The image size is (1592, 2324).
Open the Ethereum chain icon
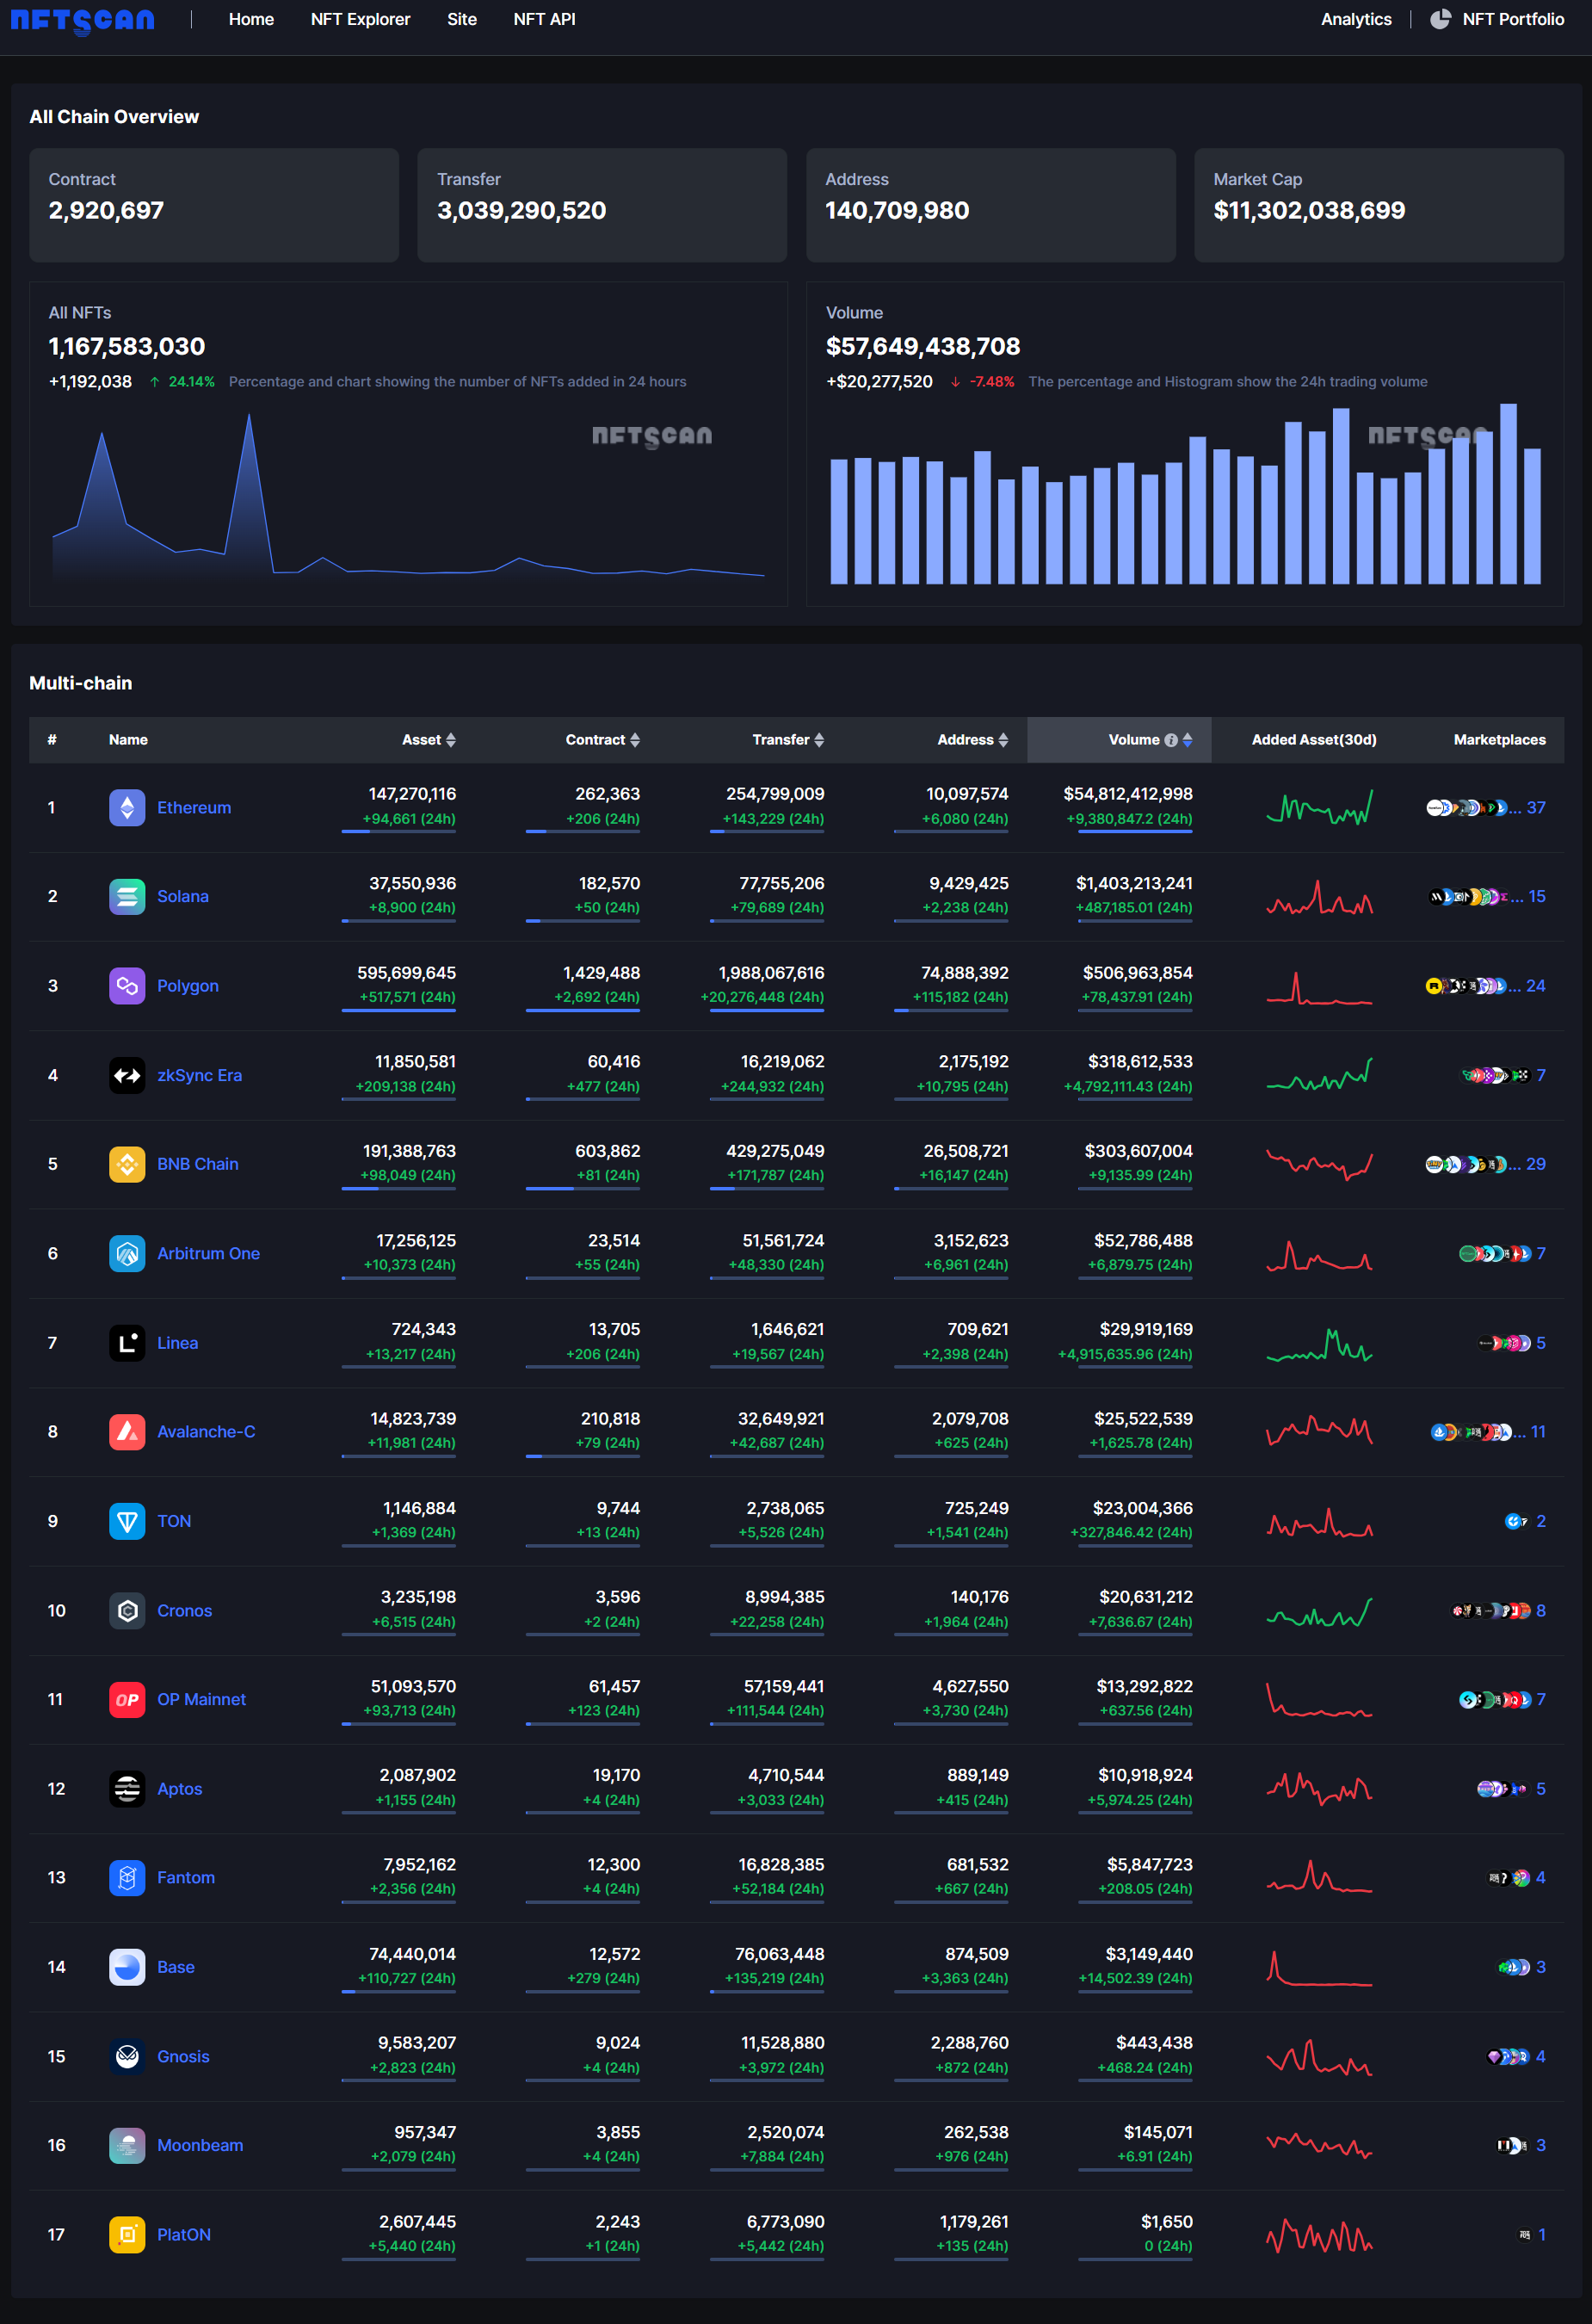(x=127, y=807)
